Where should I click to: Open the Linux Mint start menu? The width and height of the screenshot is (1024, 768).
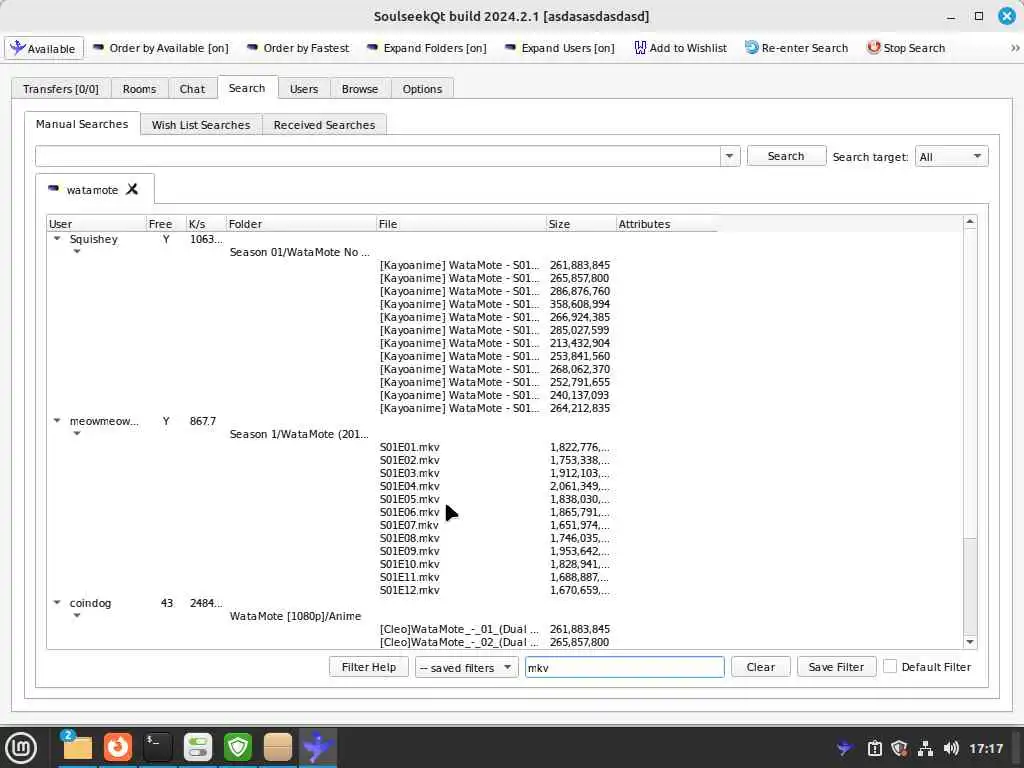pyautogui.click(x=22, y=748)
